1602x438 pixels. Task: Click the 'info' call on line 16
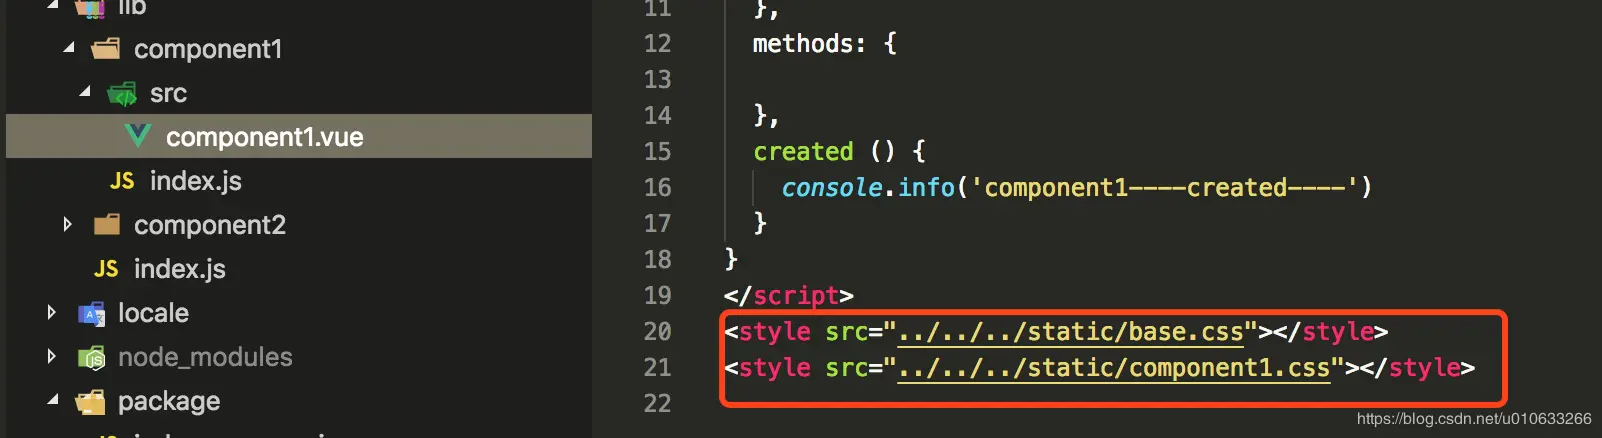click(926, 187)
